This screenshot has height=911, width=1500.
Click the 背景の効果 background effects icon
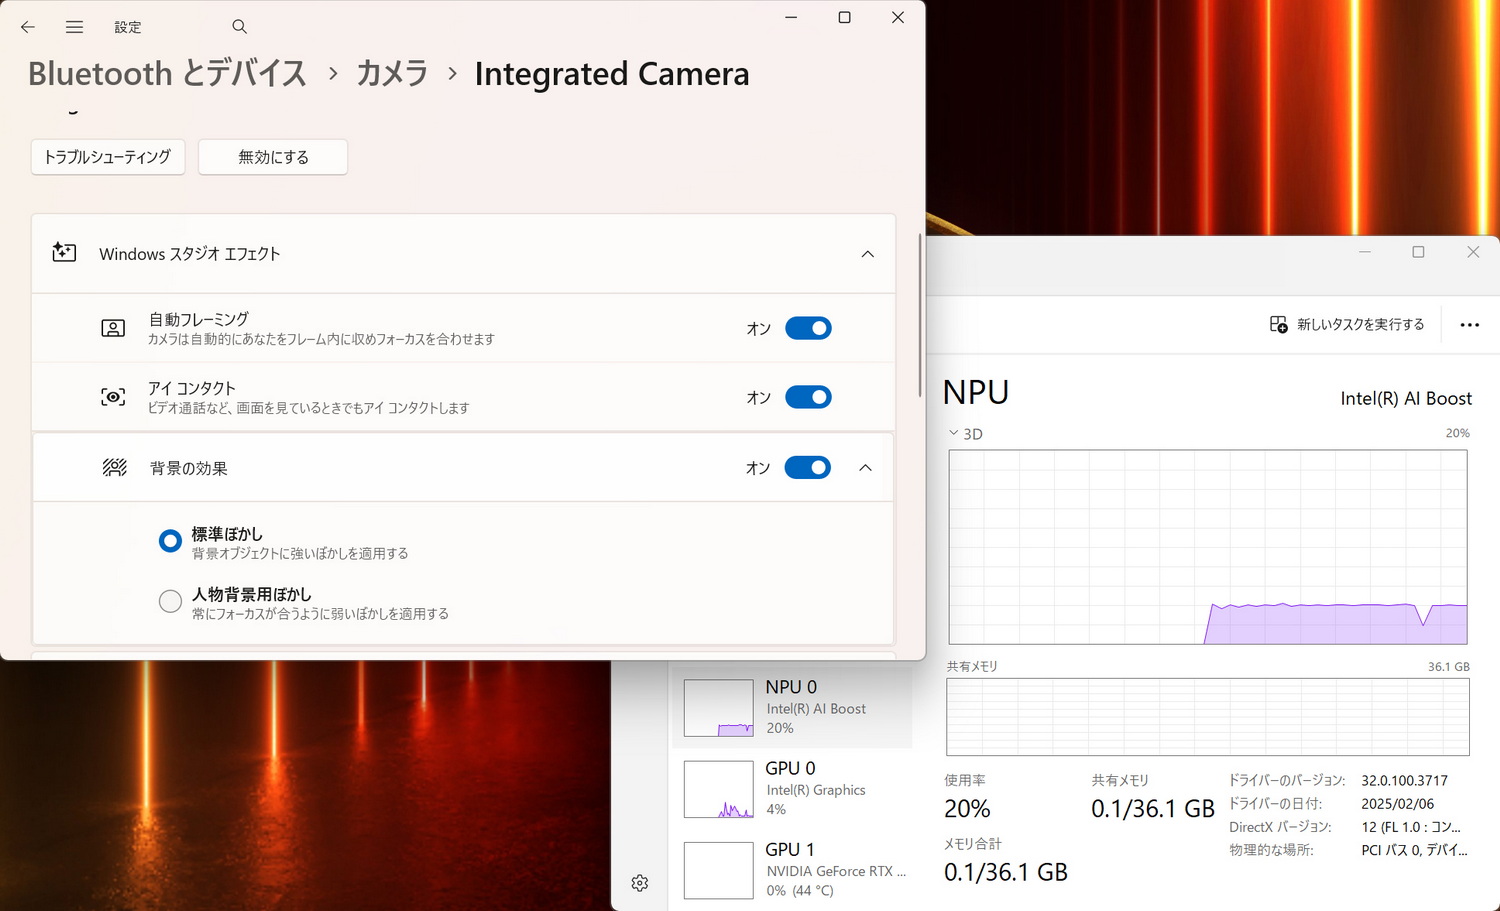(x=113, y=467)
